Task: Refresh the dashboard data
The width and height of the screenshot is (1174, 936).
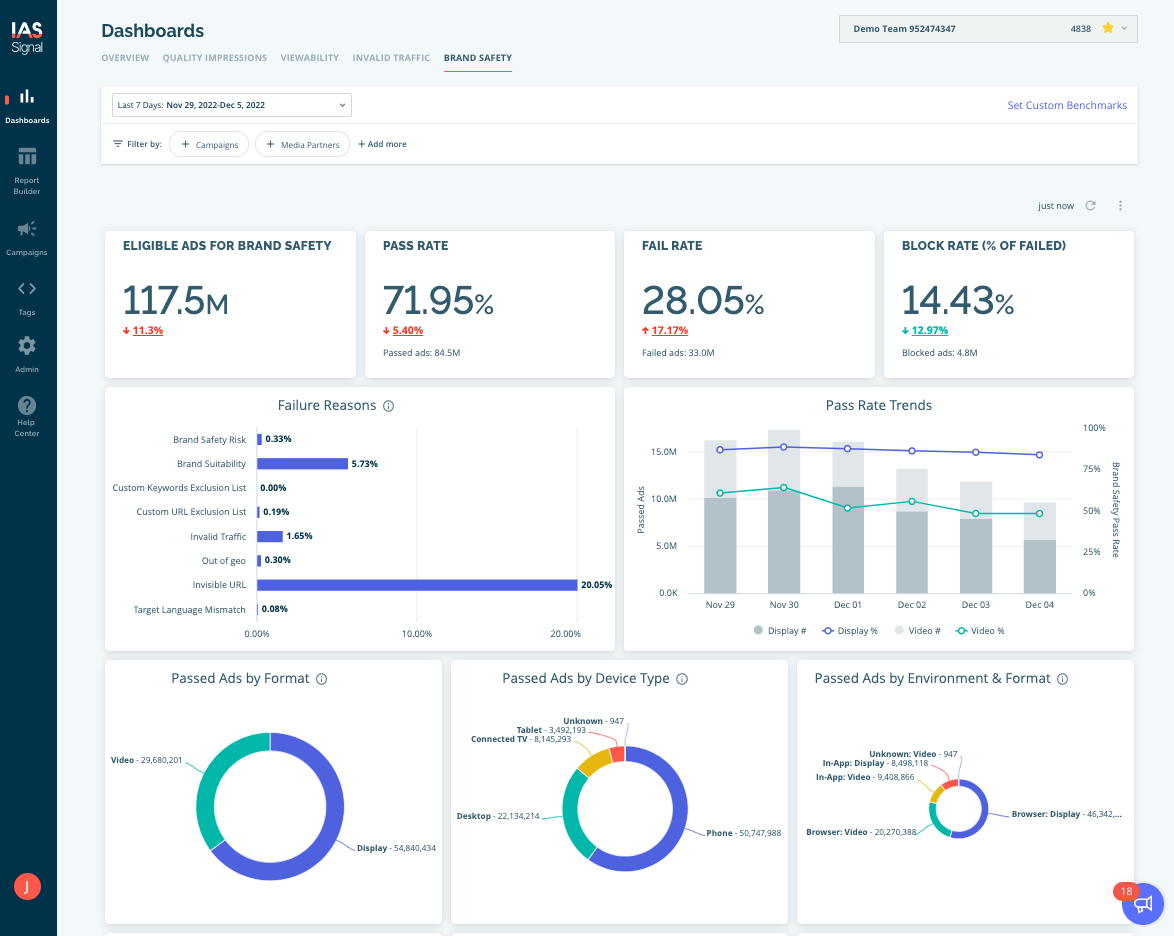Action: pyautogui.click(x=1091, y=206)
